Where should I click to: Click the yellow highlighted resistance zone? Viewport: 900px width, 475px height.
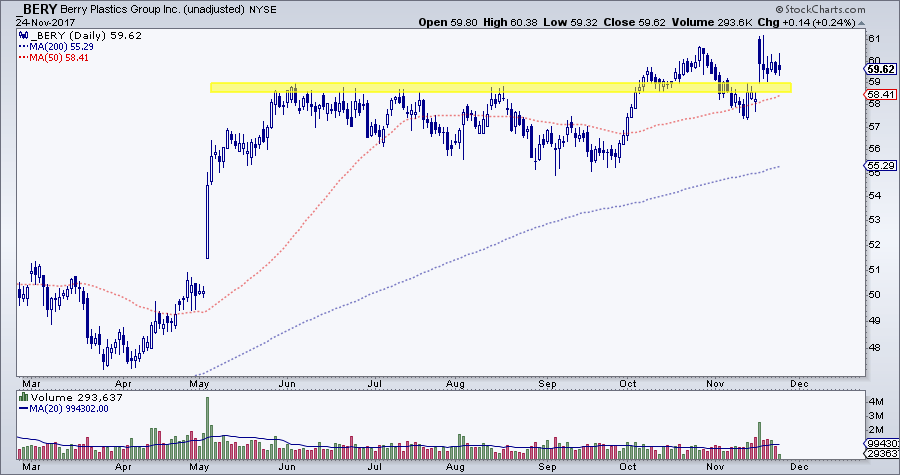[x=500, y=88]
